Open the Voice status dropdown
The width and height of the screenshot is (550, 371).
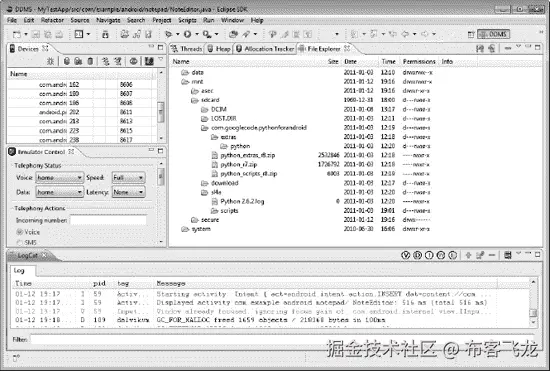60,178
